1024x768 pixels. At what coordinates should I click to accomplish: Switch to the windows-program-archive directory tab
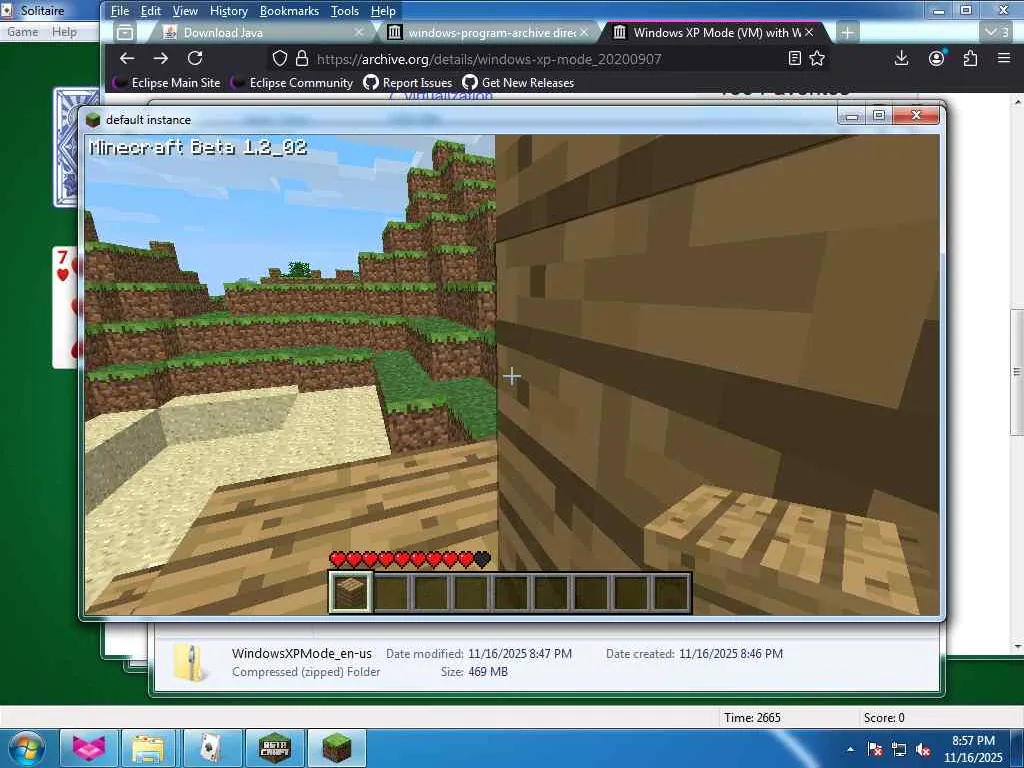tap(488, 32)
